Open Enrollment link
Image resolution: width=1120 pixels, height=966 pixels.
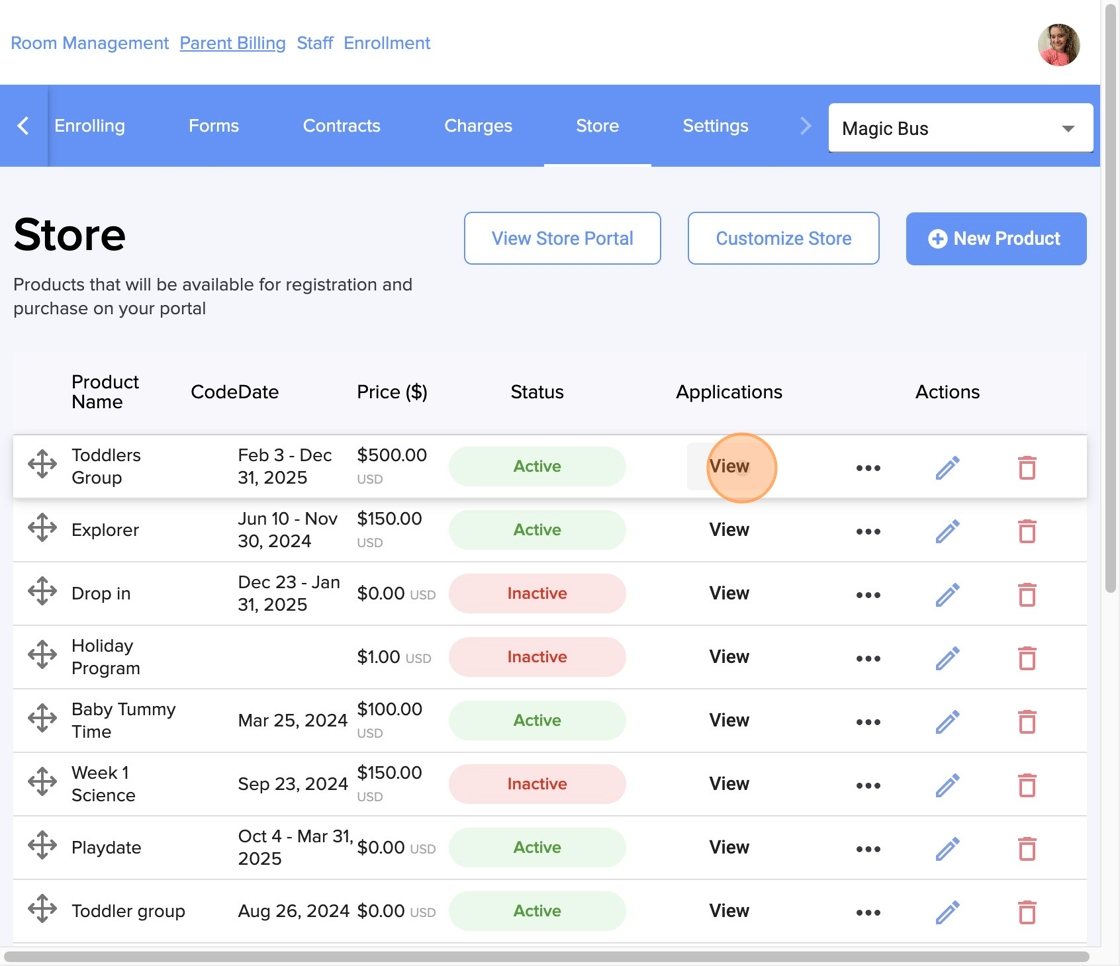[x=387, y=43]
